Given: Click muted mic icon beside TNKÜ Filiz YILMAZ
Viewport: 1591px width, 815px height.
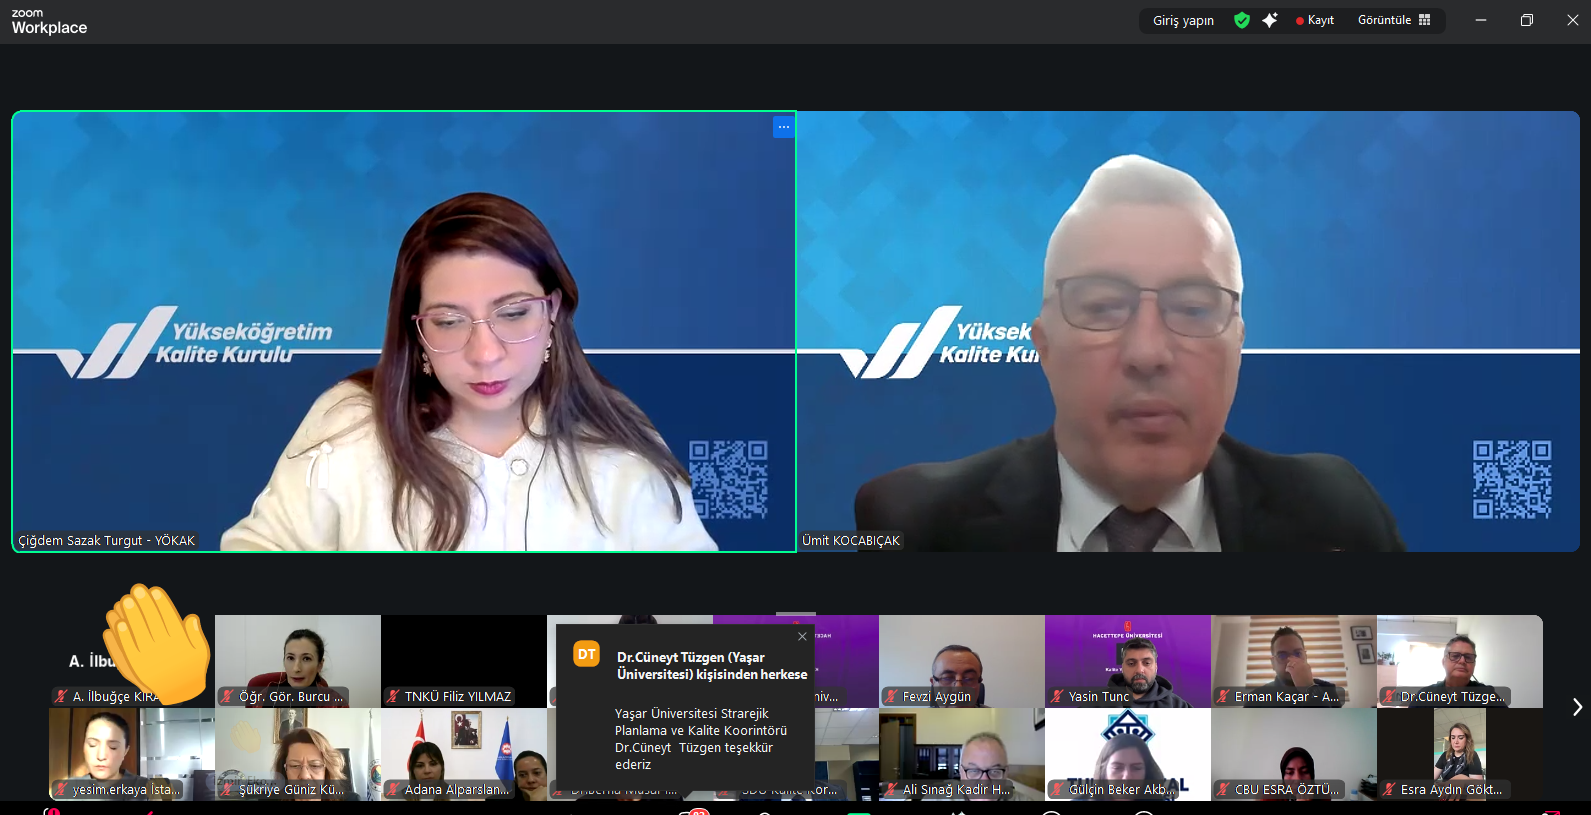Looking at the screenshot, I should pos(394,696).
